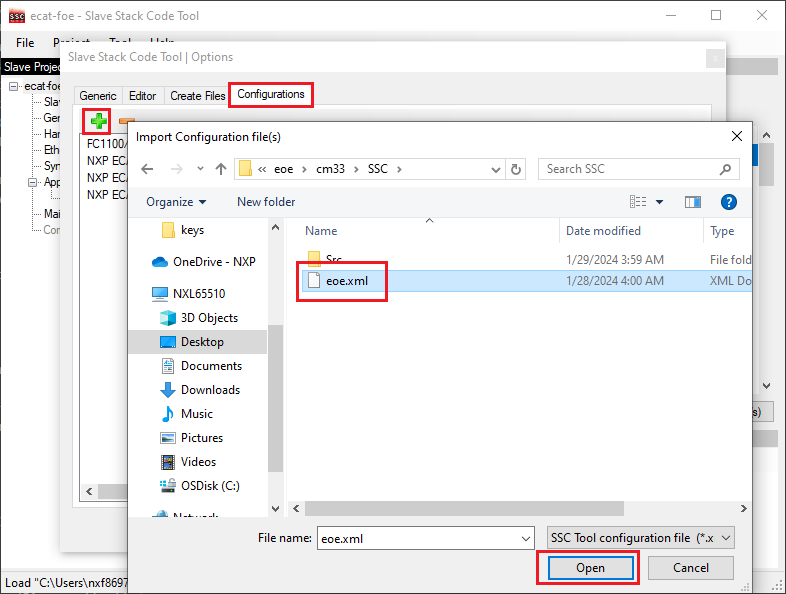Expand the File name history dropdown
Screen dimensions: 786x594
click(x=526, y=538)
